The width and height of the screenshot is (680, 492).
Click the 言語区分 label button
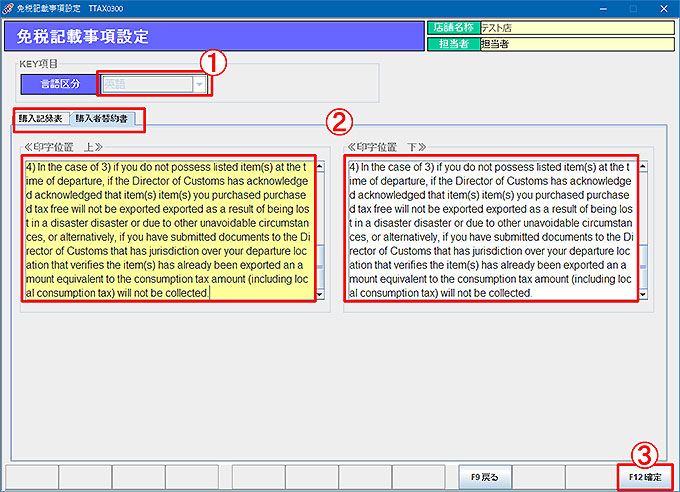click(x=60, y=84)
